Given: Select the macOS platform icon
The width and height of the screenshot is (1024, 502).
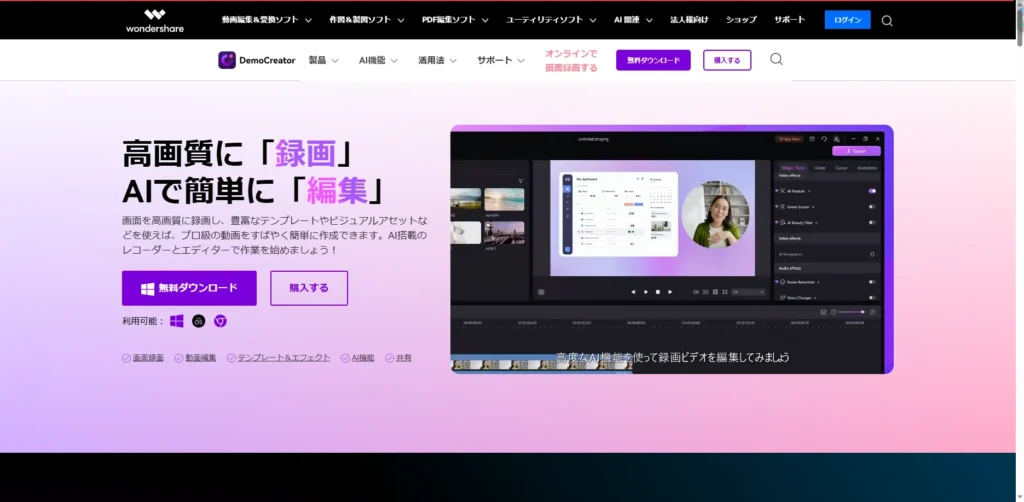Looking at the screenshot, I should (x=199, y=321).
